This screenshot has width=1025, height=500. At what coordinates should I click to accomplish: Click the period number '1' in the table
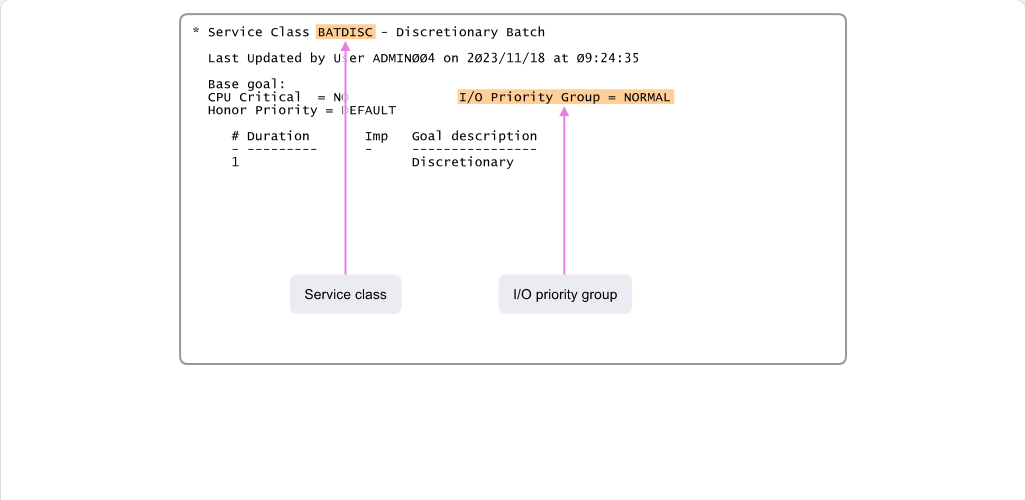tap(235, 162)
